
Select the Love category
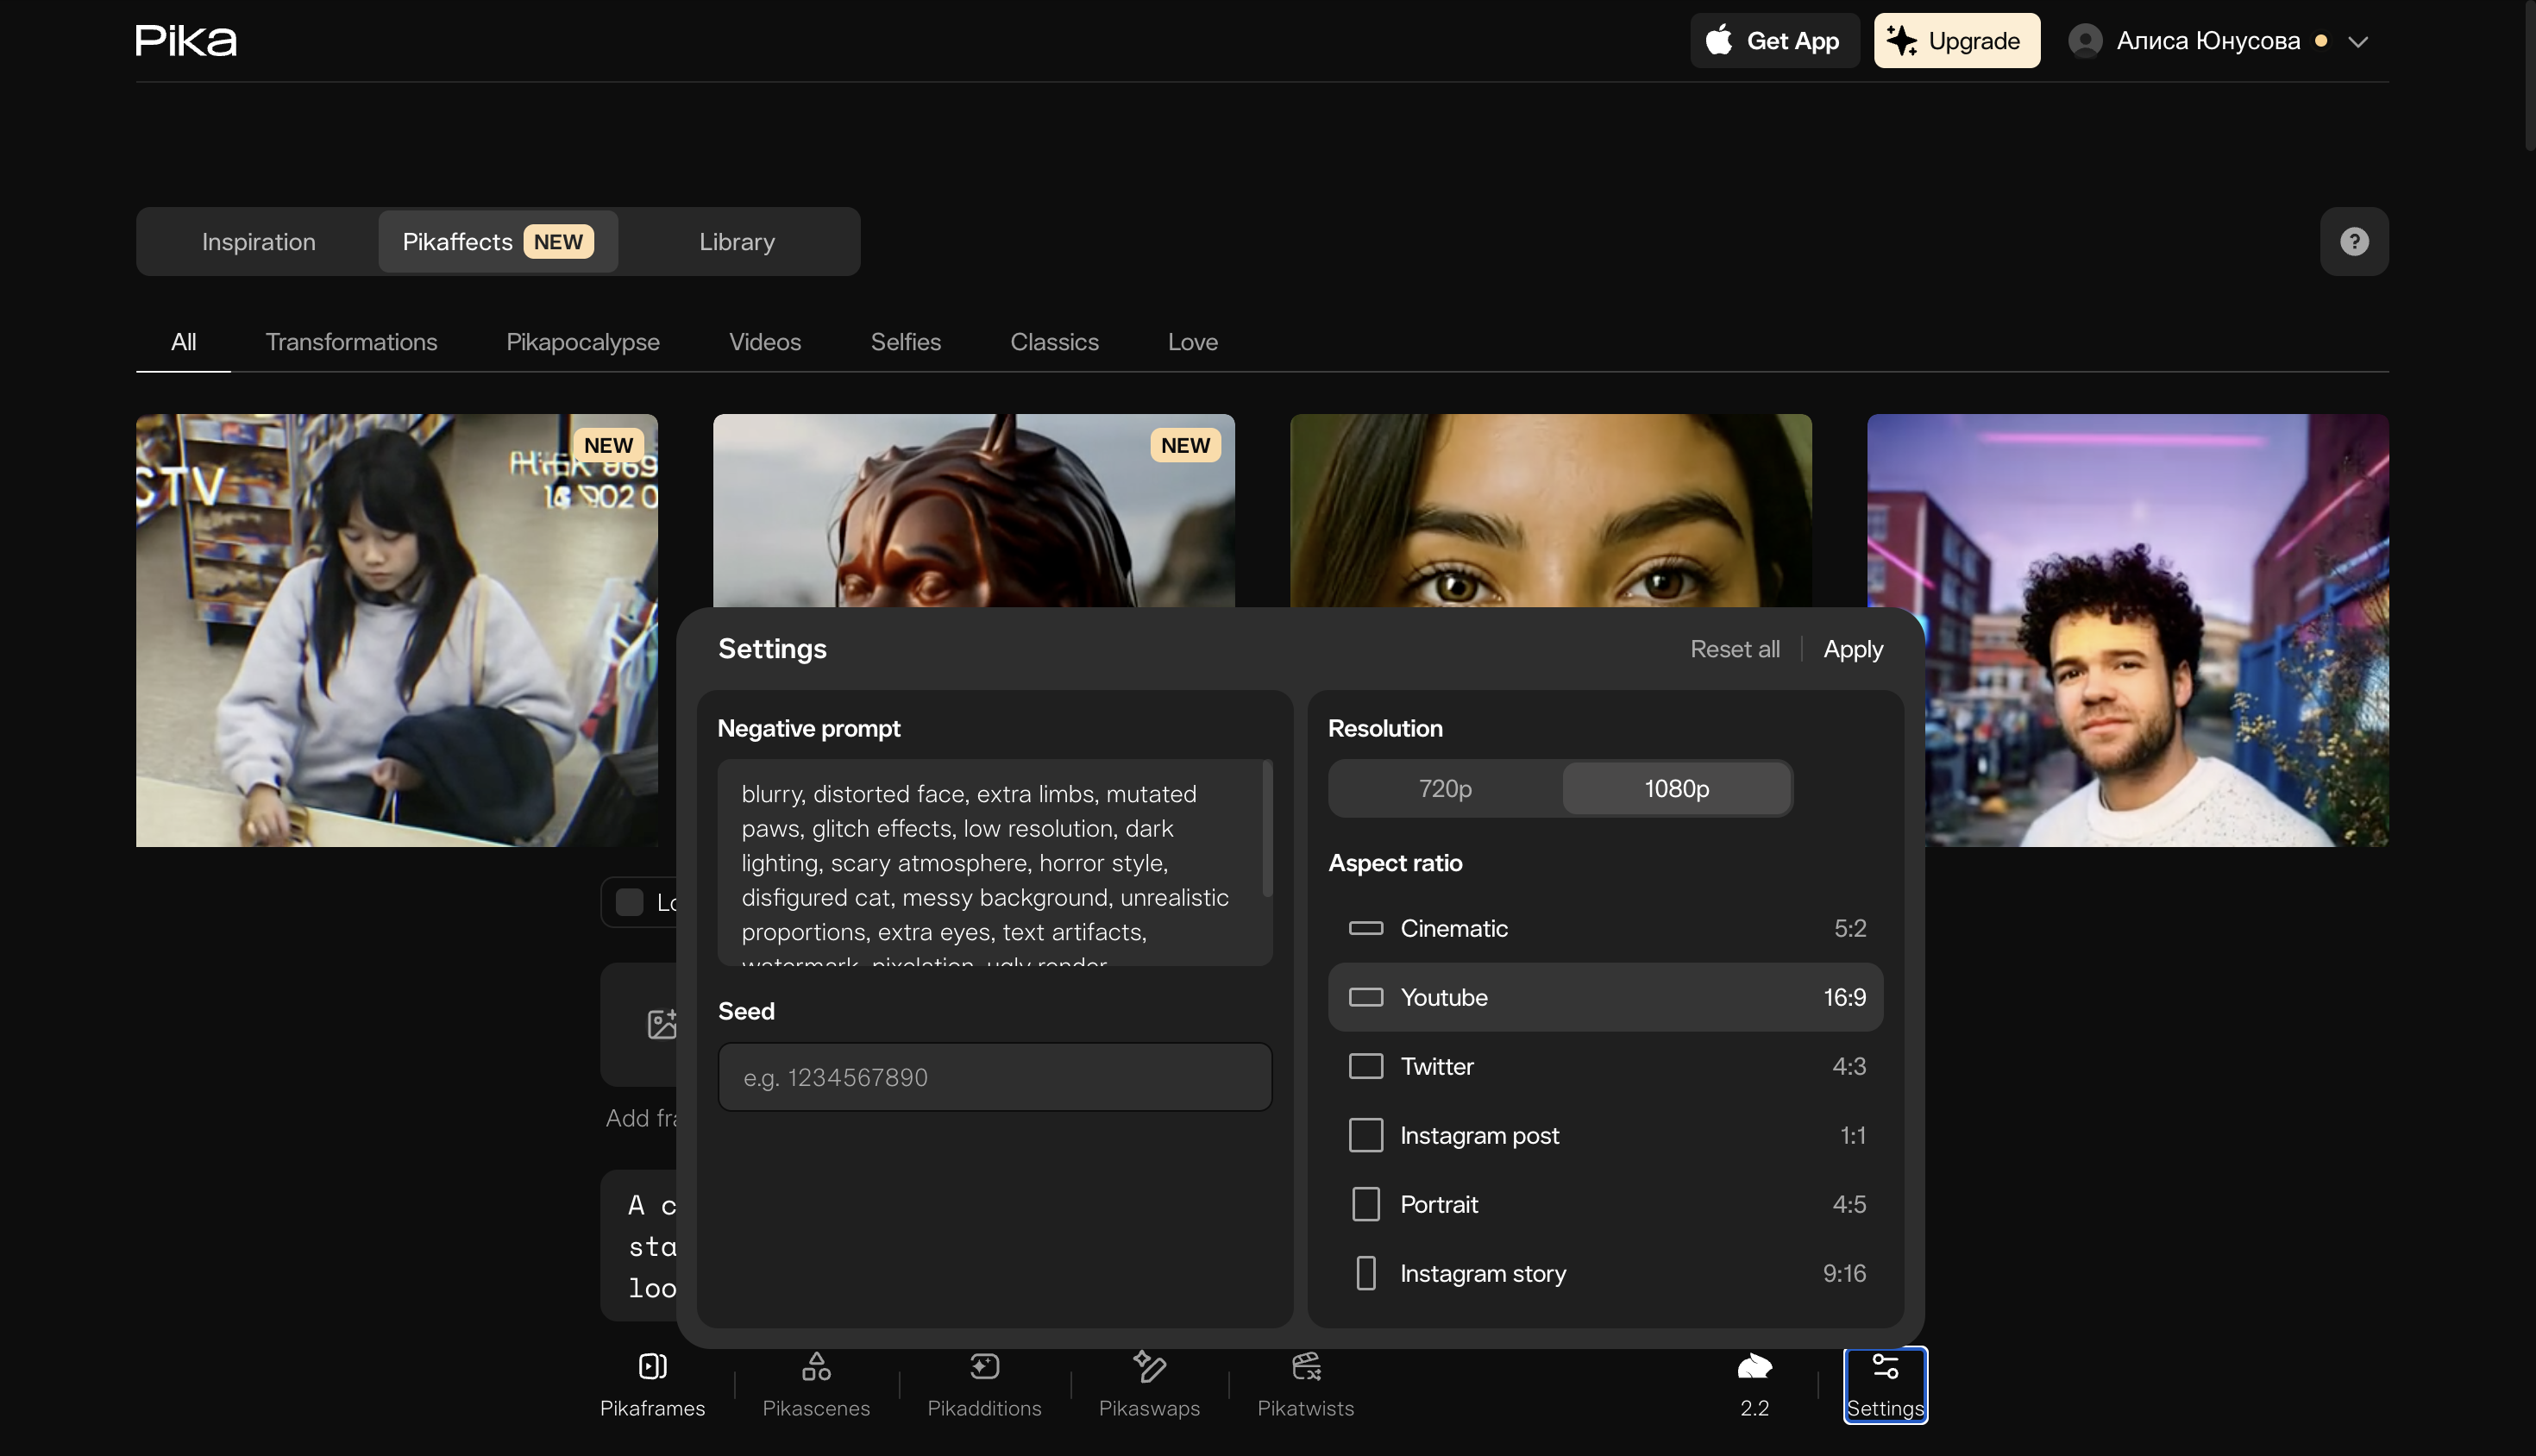pyautogui.click(x=1193, y=342)
